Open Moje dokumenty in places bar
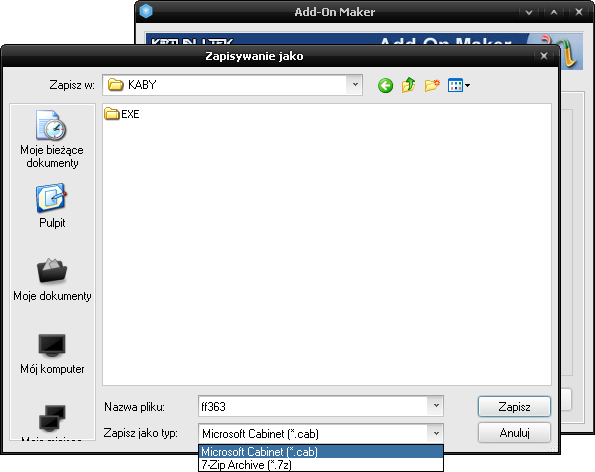This screenshot has height=472, width=595. [x=52, y=280]
